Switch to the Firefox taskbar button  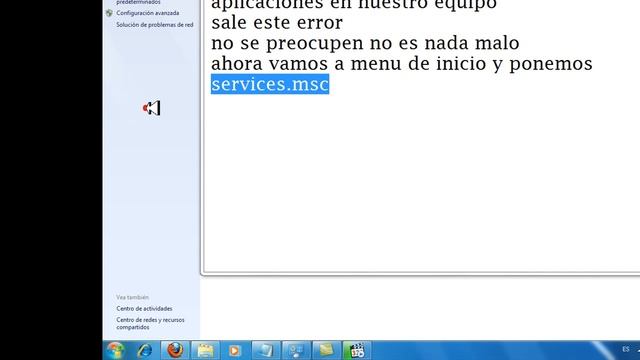[175, 350]
